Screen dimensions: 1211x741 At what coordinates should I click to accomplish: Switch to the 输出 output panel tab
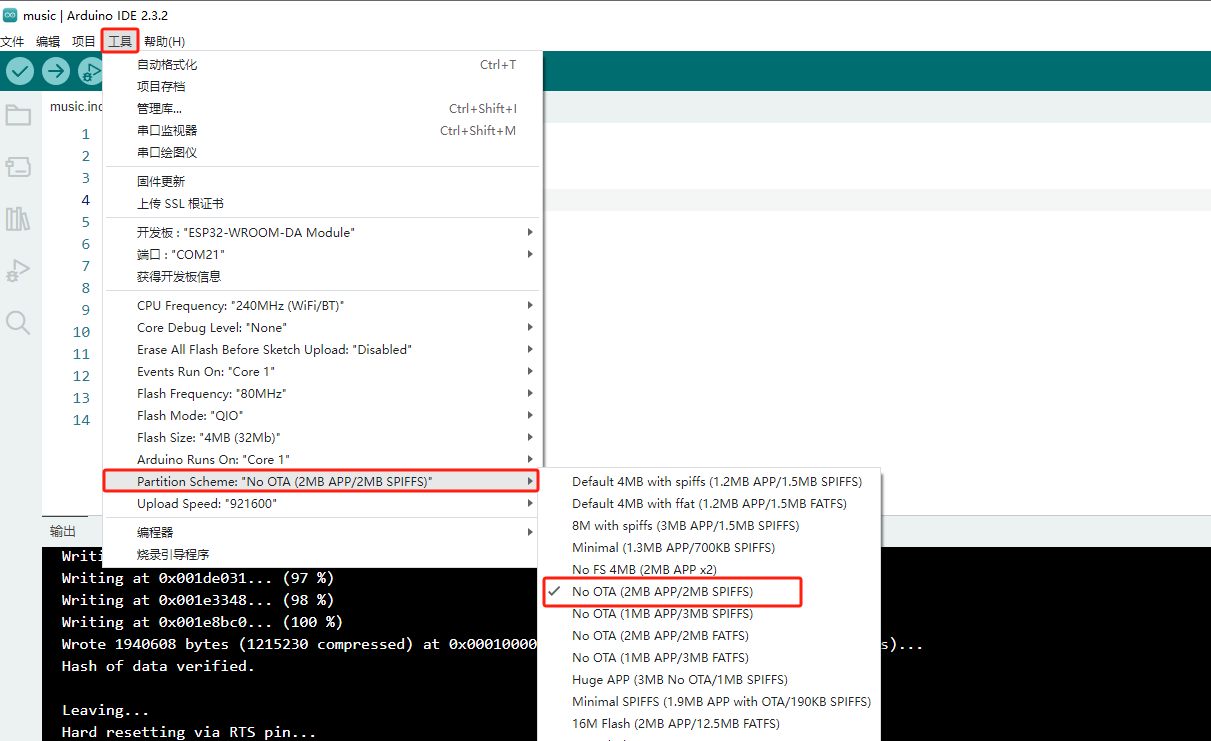click(63, 531)
